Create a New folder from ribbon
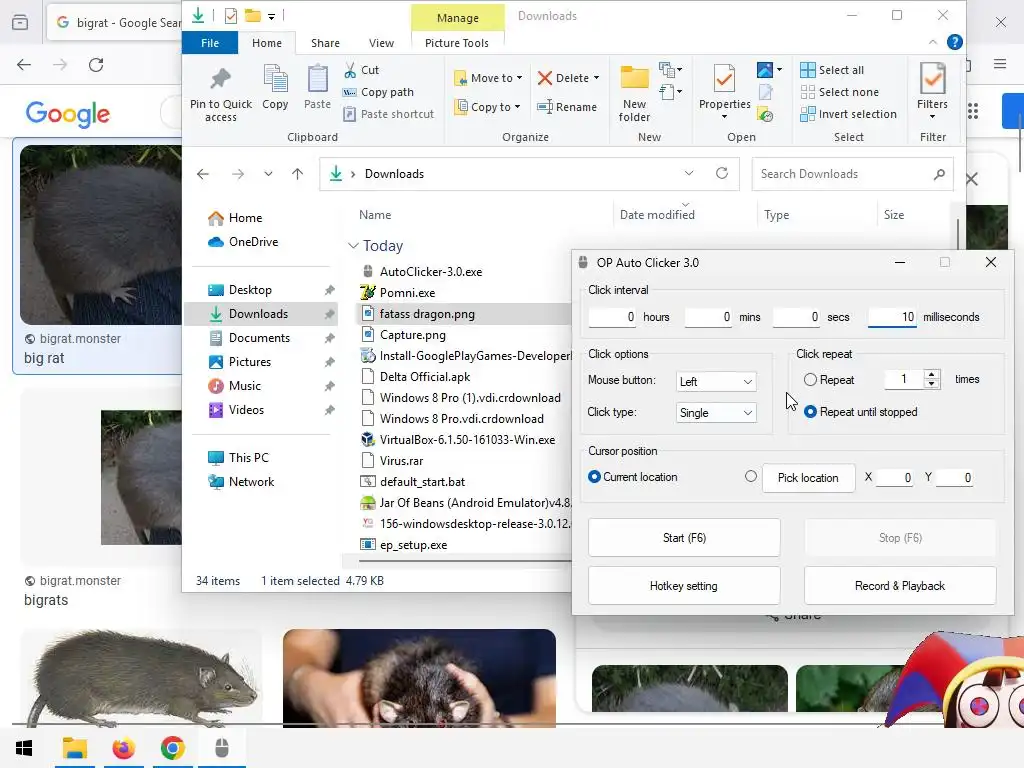 point(634,93)
